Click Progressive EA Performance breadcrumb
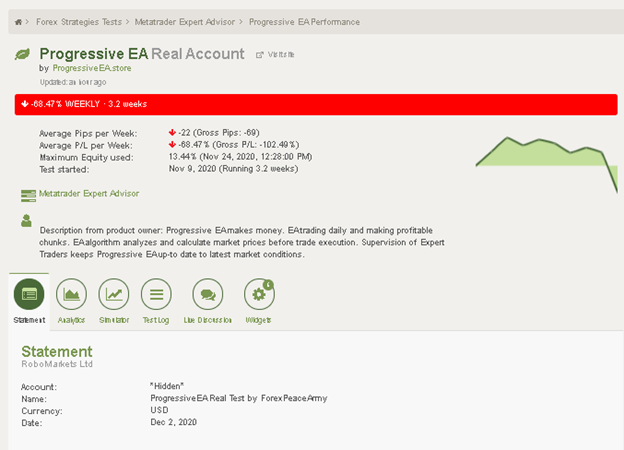The image size is (624, 450). click(x=304, y=22)
